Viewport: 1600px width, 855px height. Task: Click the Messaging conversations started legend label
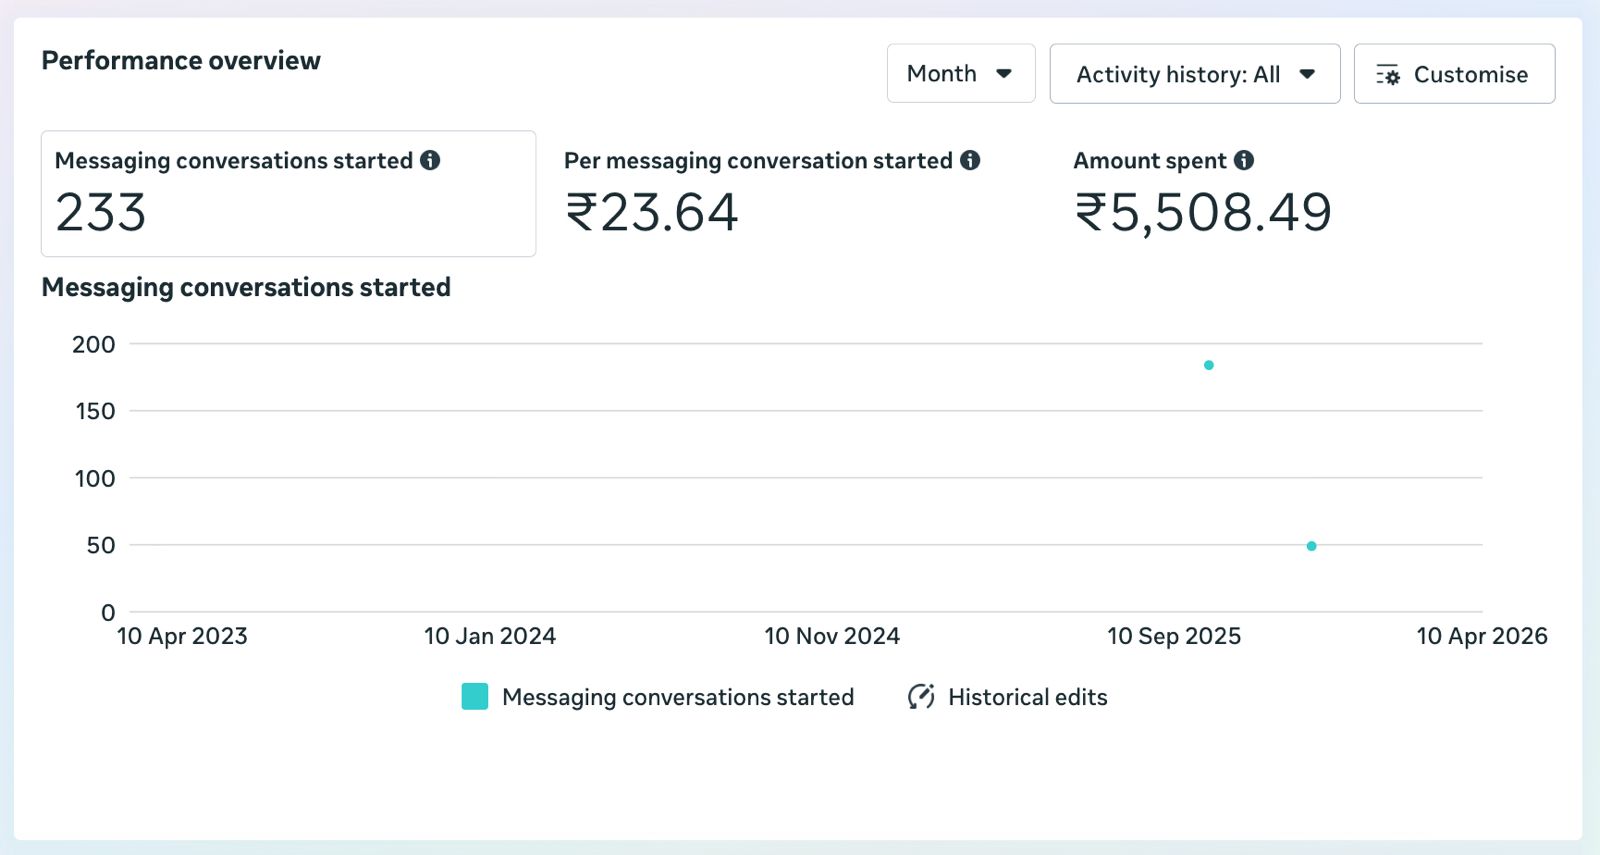(x=678, y=697)
